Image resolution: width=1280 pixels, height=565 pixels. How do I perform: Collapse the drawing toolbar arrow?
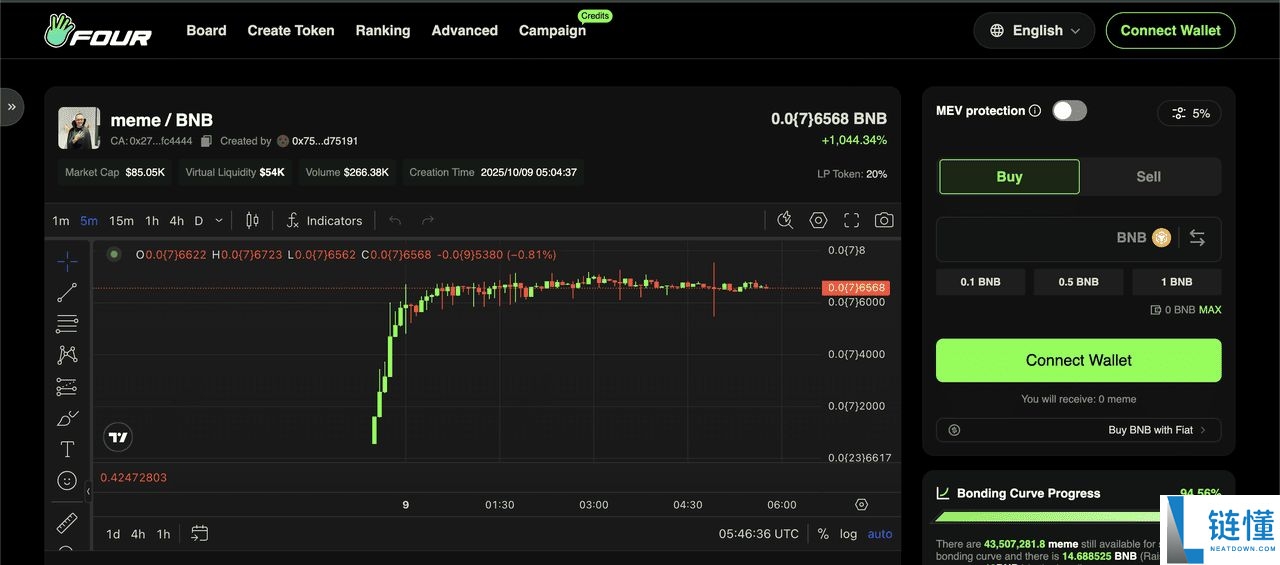pos(88,491)
